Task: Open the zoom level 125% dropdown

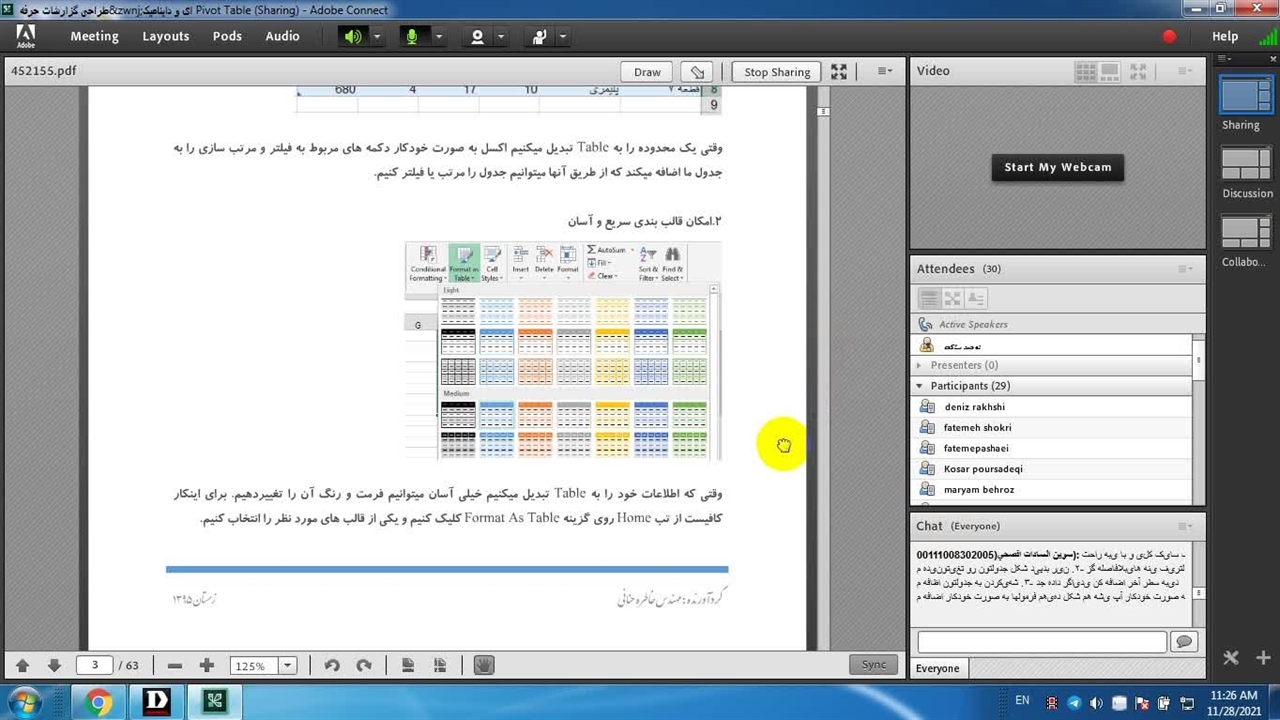Action: tap(287, 666)
